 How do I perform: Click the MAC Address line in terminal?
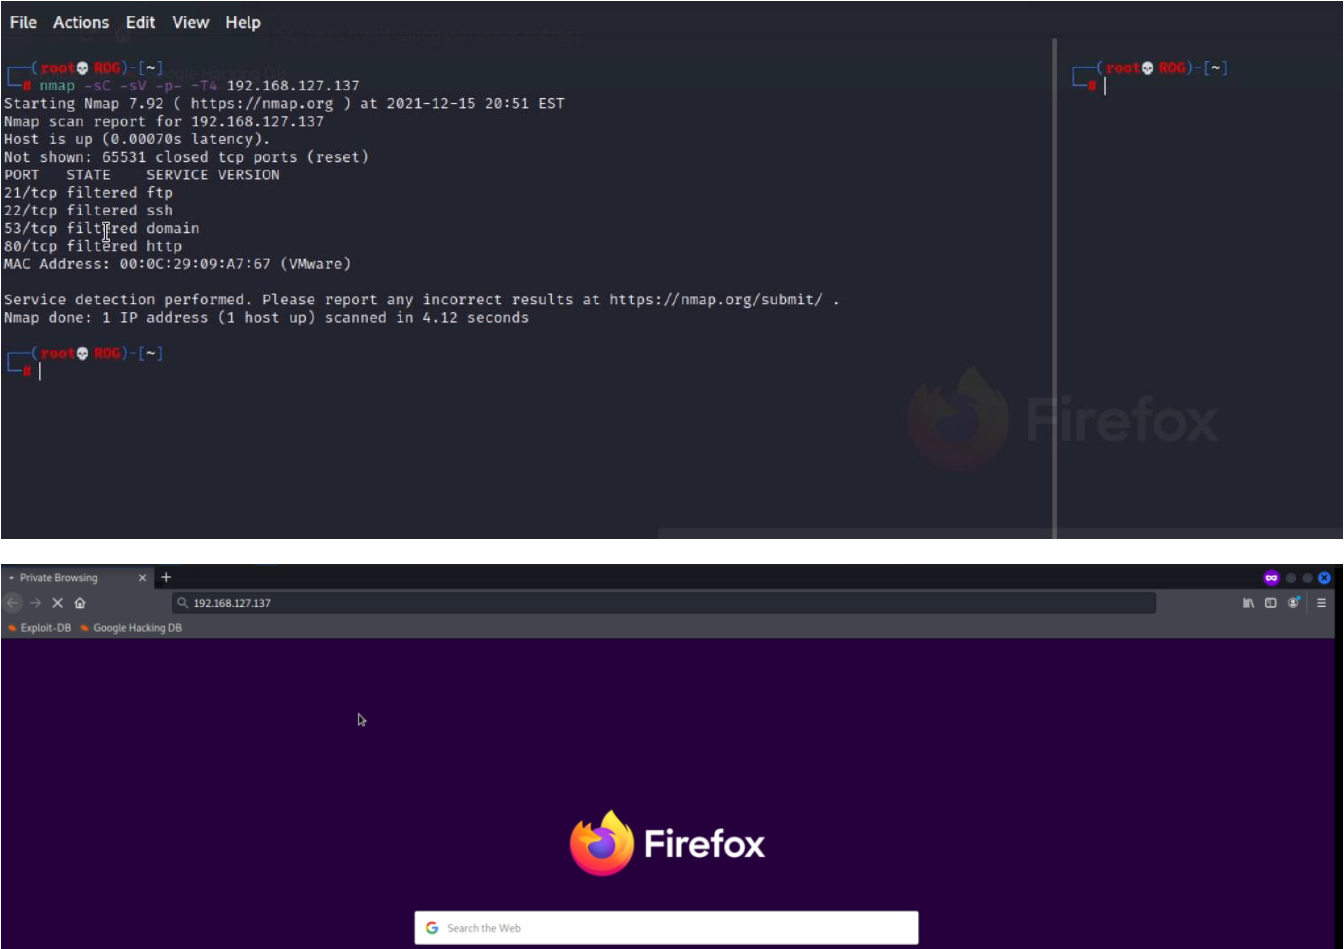[177, 264]
